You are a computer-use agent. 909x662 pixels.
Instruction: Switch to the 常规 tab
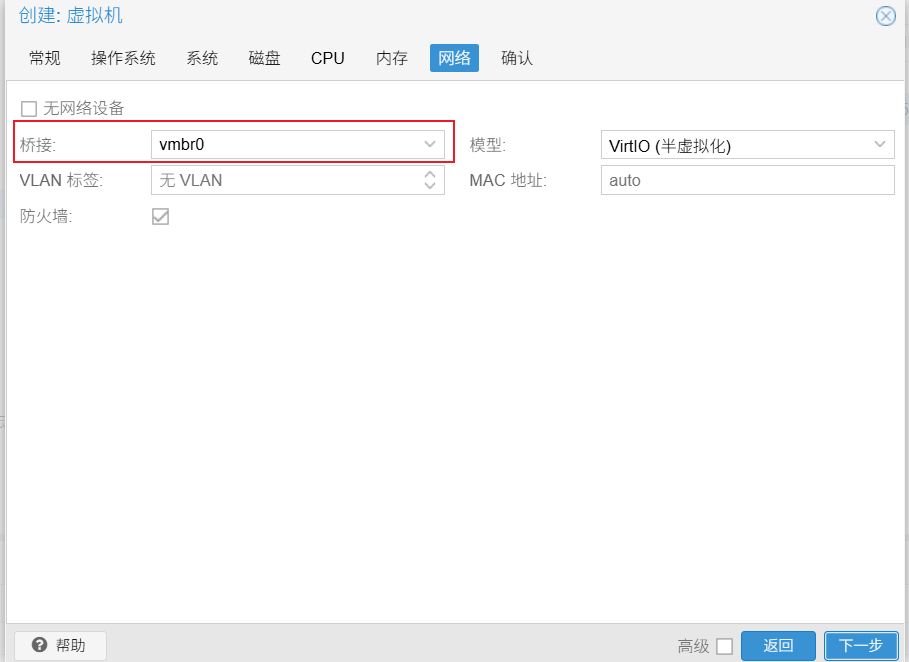(45, 58)
